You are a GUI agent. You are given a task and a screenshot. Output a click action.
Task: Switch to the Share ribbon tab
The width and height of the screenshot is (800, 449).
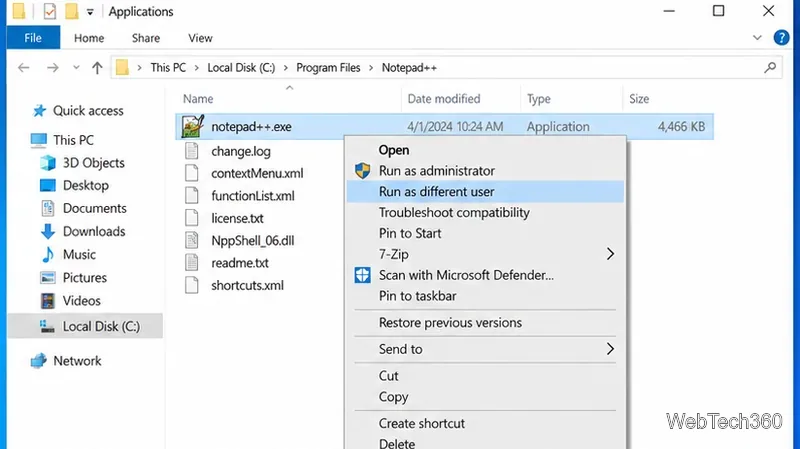tap(146, 38)
